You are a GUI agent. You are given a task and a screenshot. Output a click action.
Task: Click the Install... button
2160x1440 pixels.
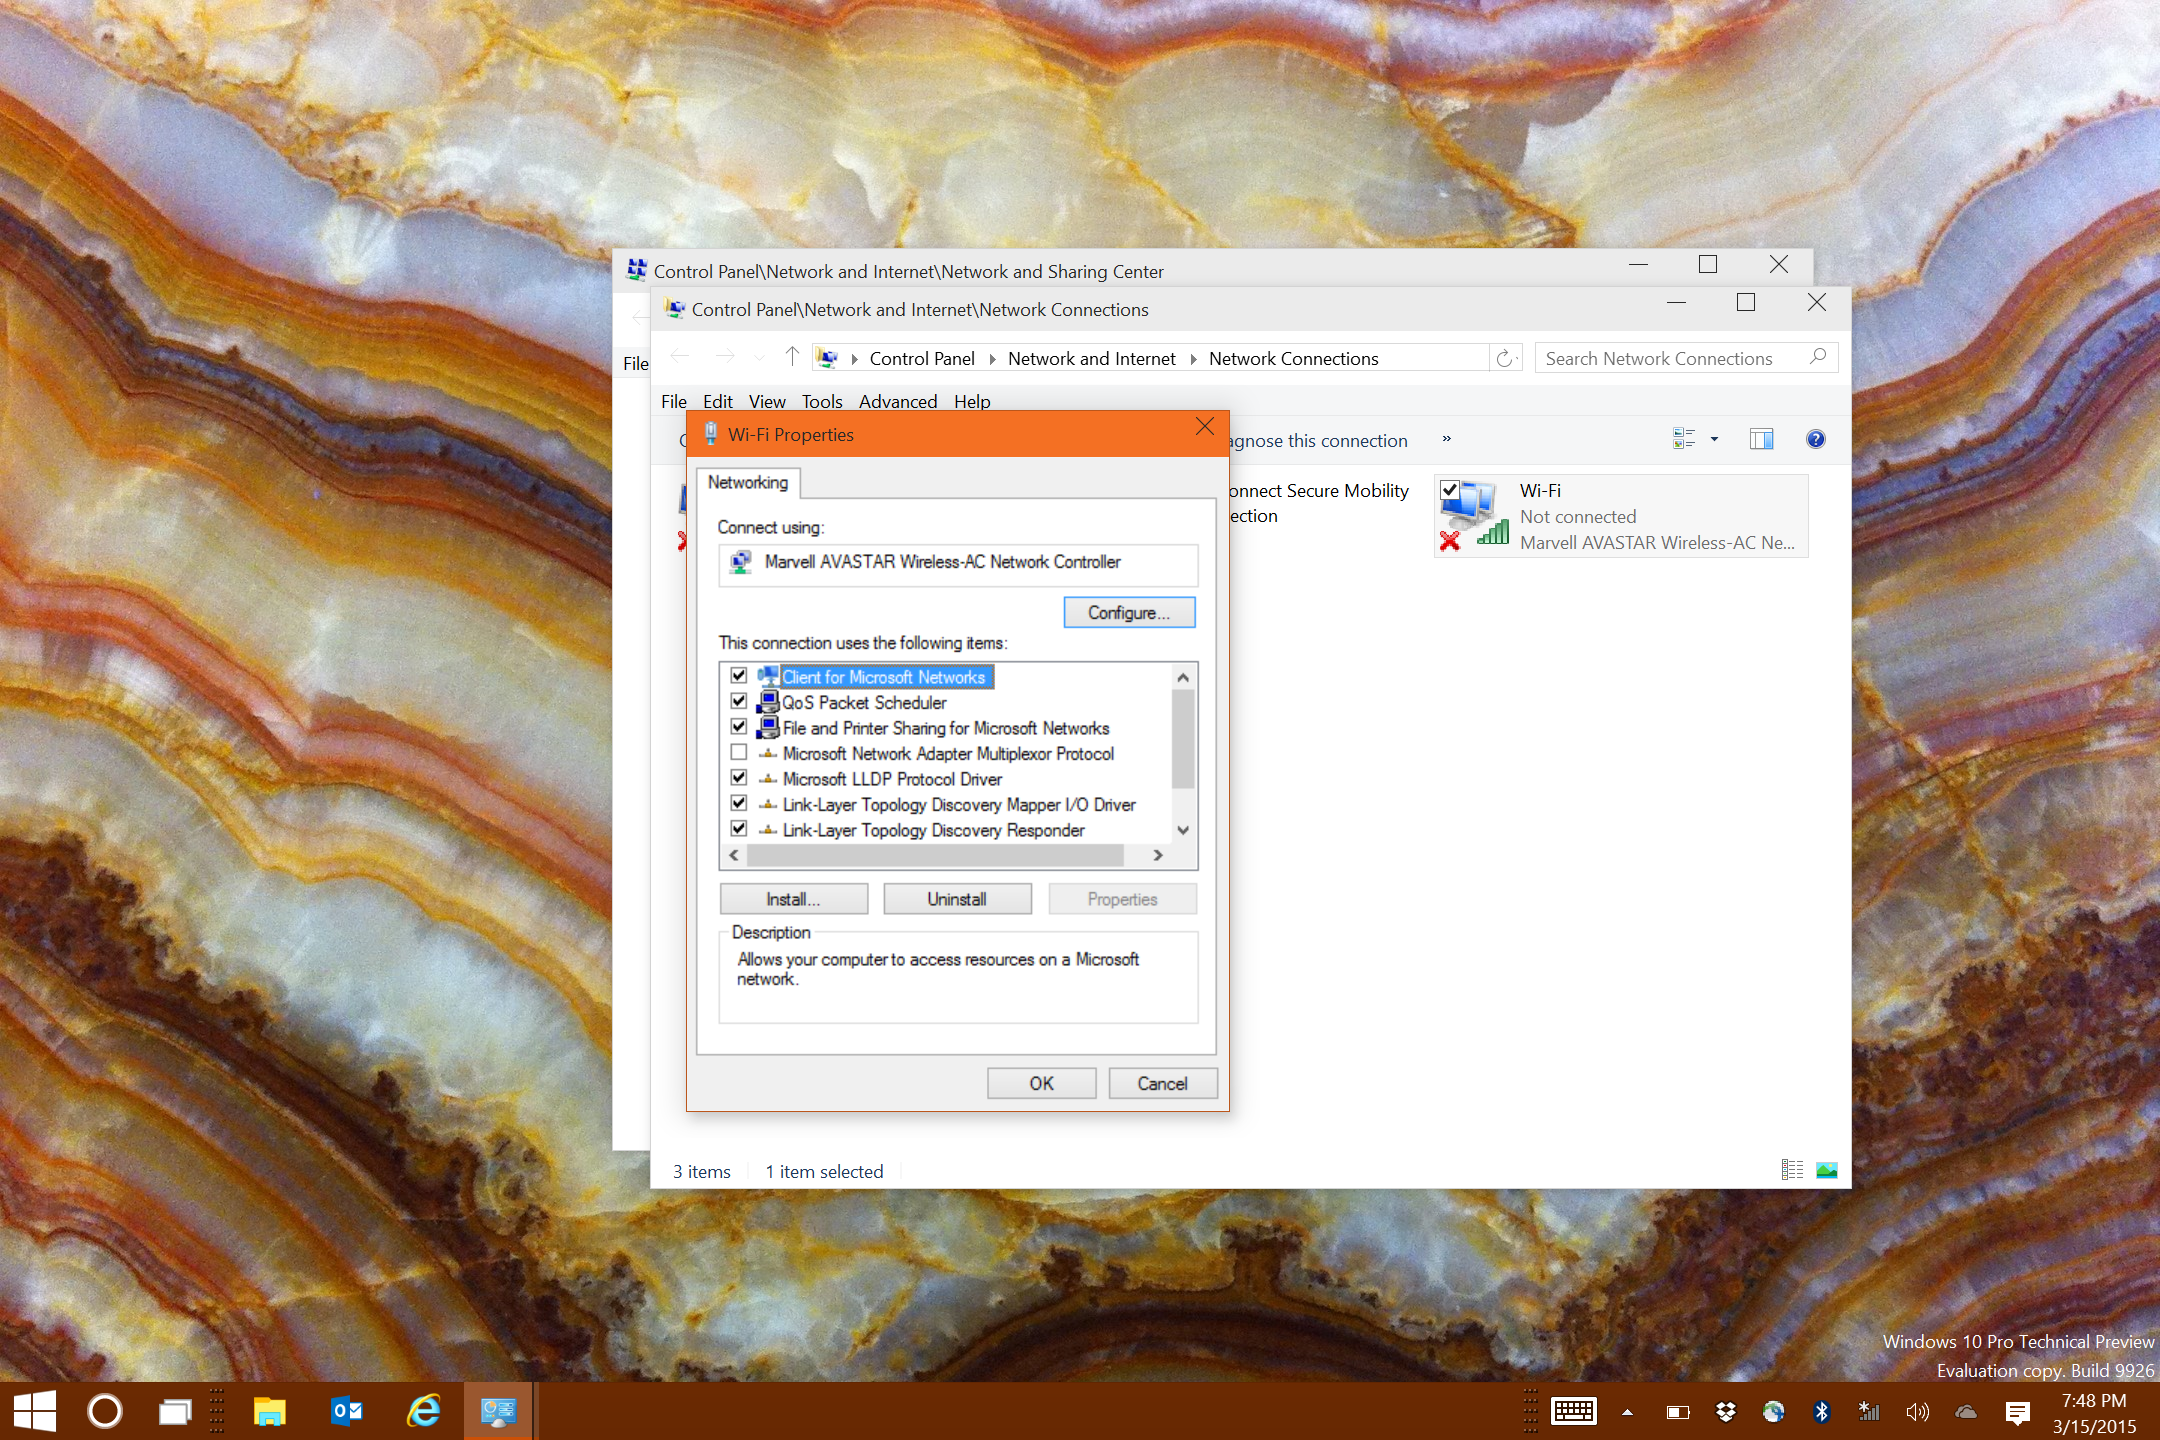[793, 899]
